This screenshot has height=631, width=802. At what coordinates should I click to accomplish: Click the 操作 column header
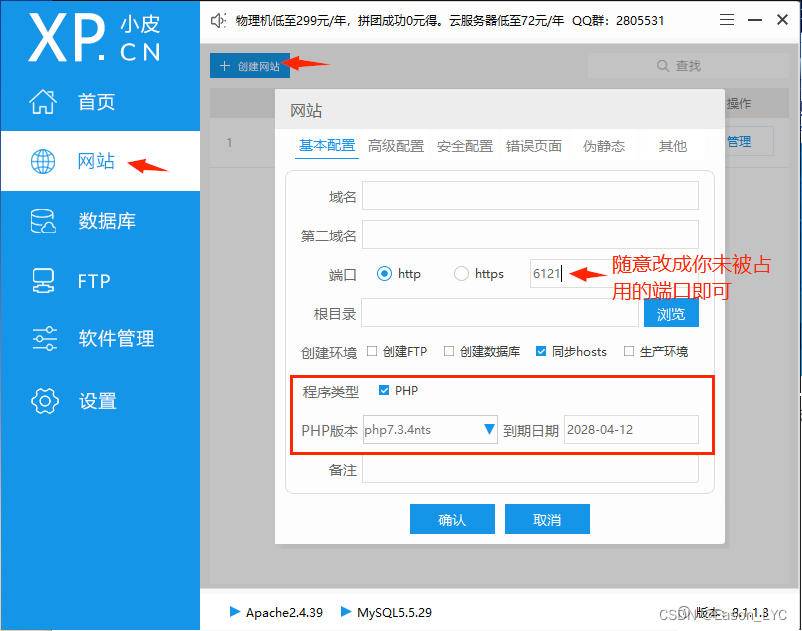tap(739, 103)
